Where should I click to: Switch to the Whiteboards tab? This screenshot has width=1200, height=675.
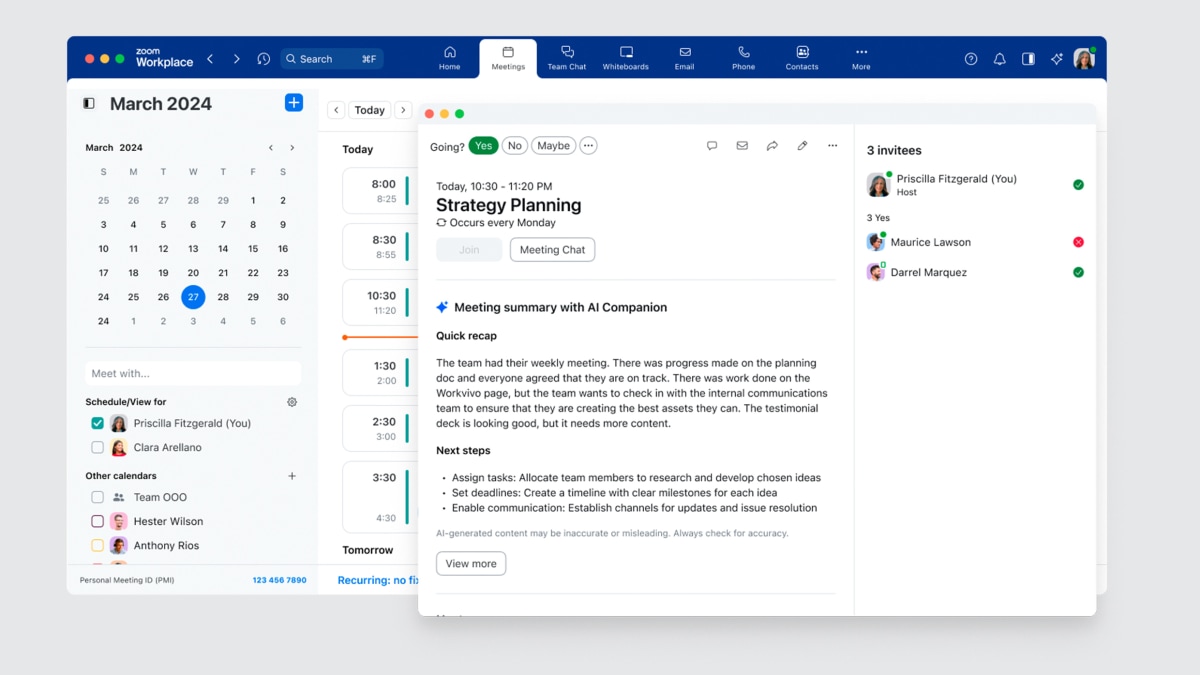click(x=626, y=58)
